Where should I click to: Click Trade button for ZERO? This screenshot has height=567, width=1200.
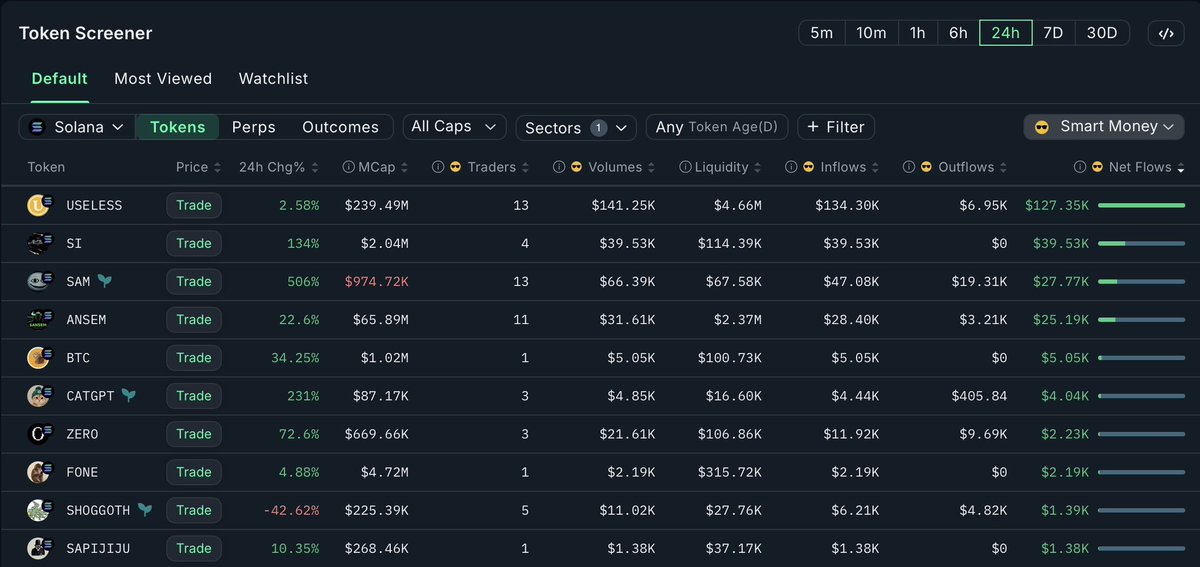pyautogui.click(x=194, y=433)
